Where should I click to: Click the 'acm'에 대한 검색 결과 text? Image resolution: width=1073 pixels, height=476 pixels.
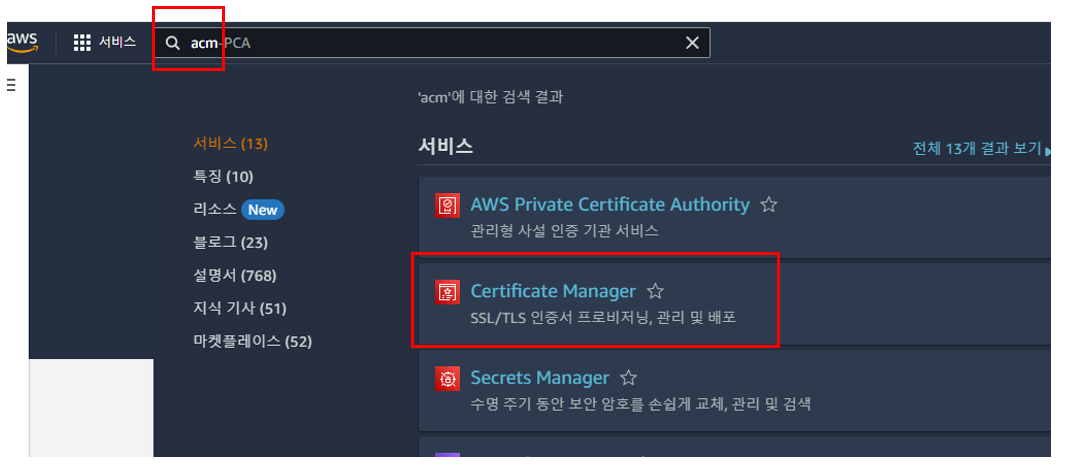coord(490,97)
